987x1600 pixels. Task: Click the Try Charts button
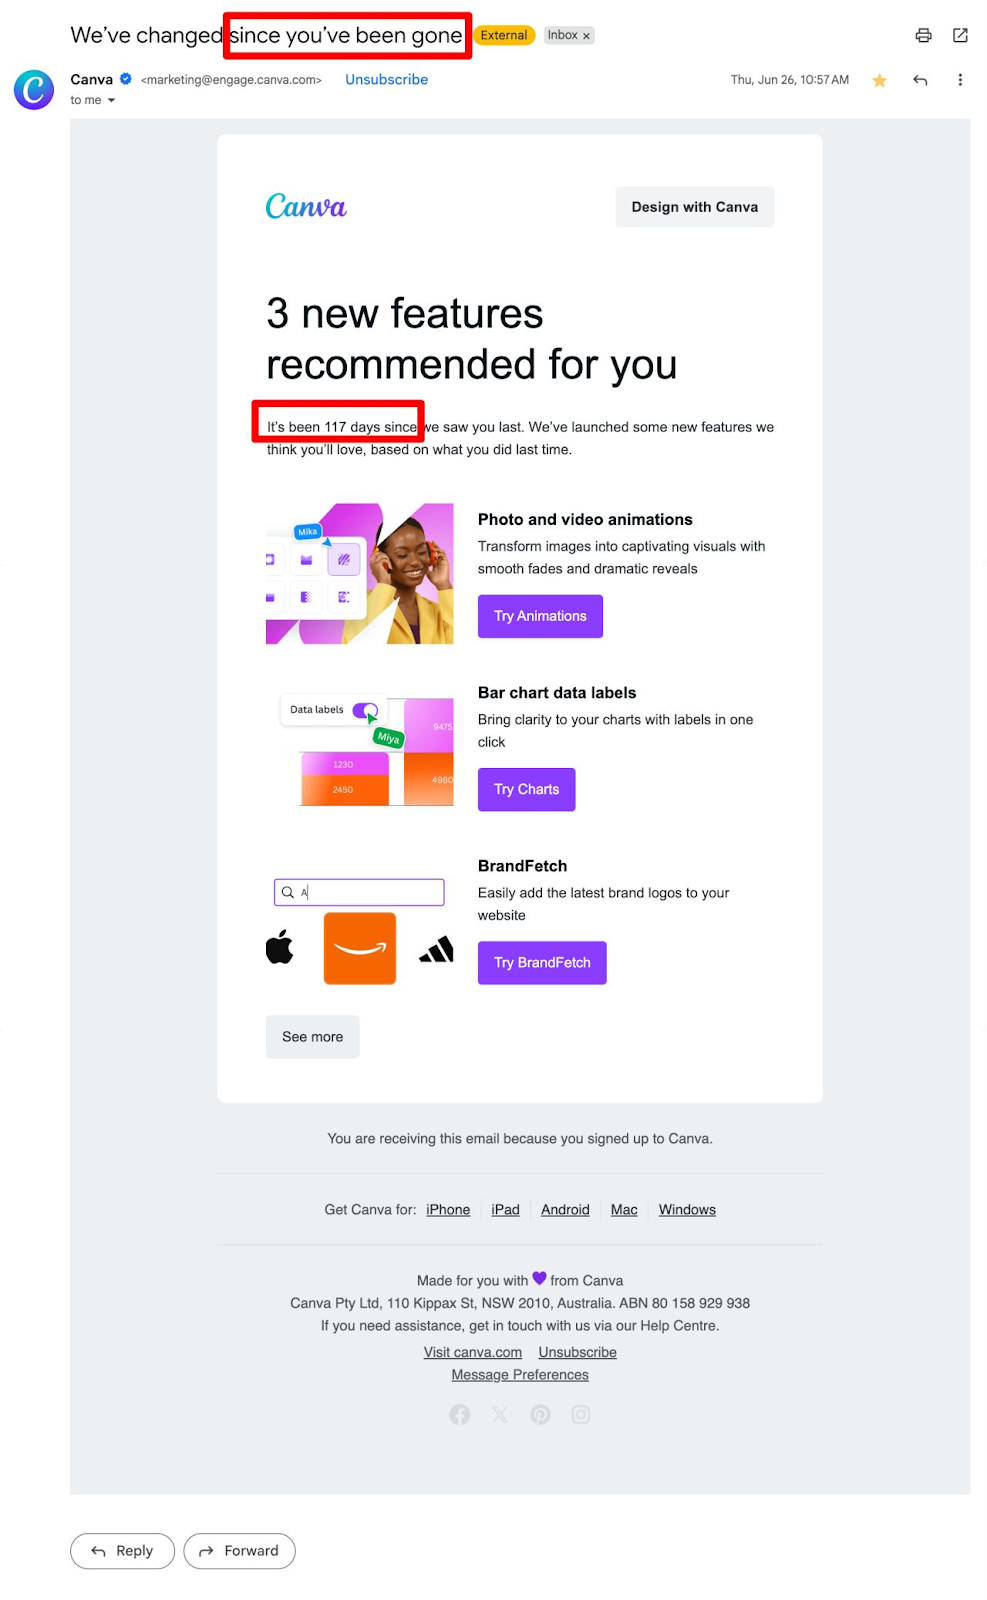click(526, 789)
